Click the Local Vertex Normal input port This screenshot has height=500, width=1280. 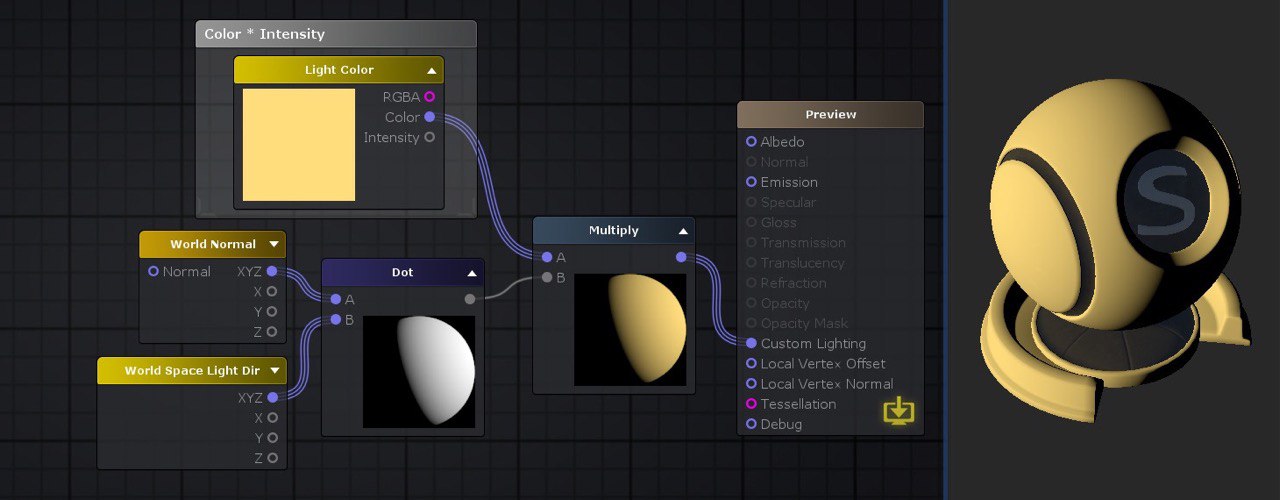[751, 383]
